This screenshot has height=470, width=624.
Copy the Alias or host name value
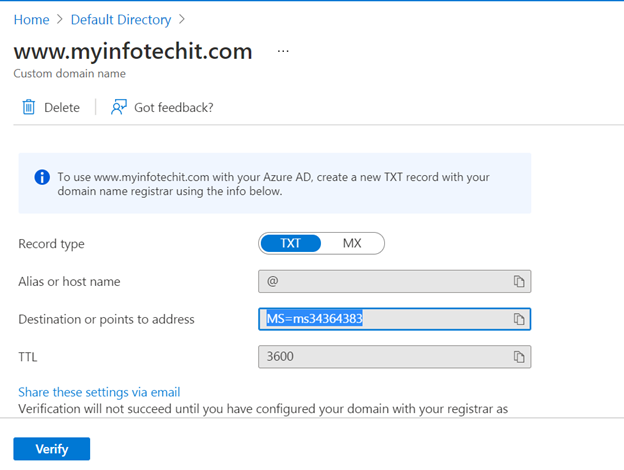point(519,281)
